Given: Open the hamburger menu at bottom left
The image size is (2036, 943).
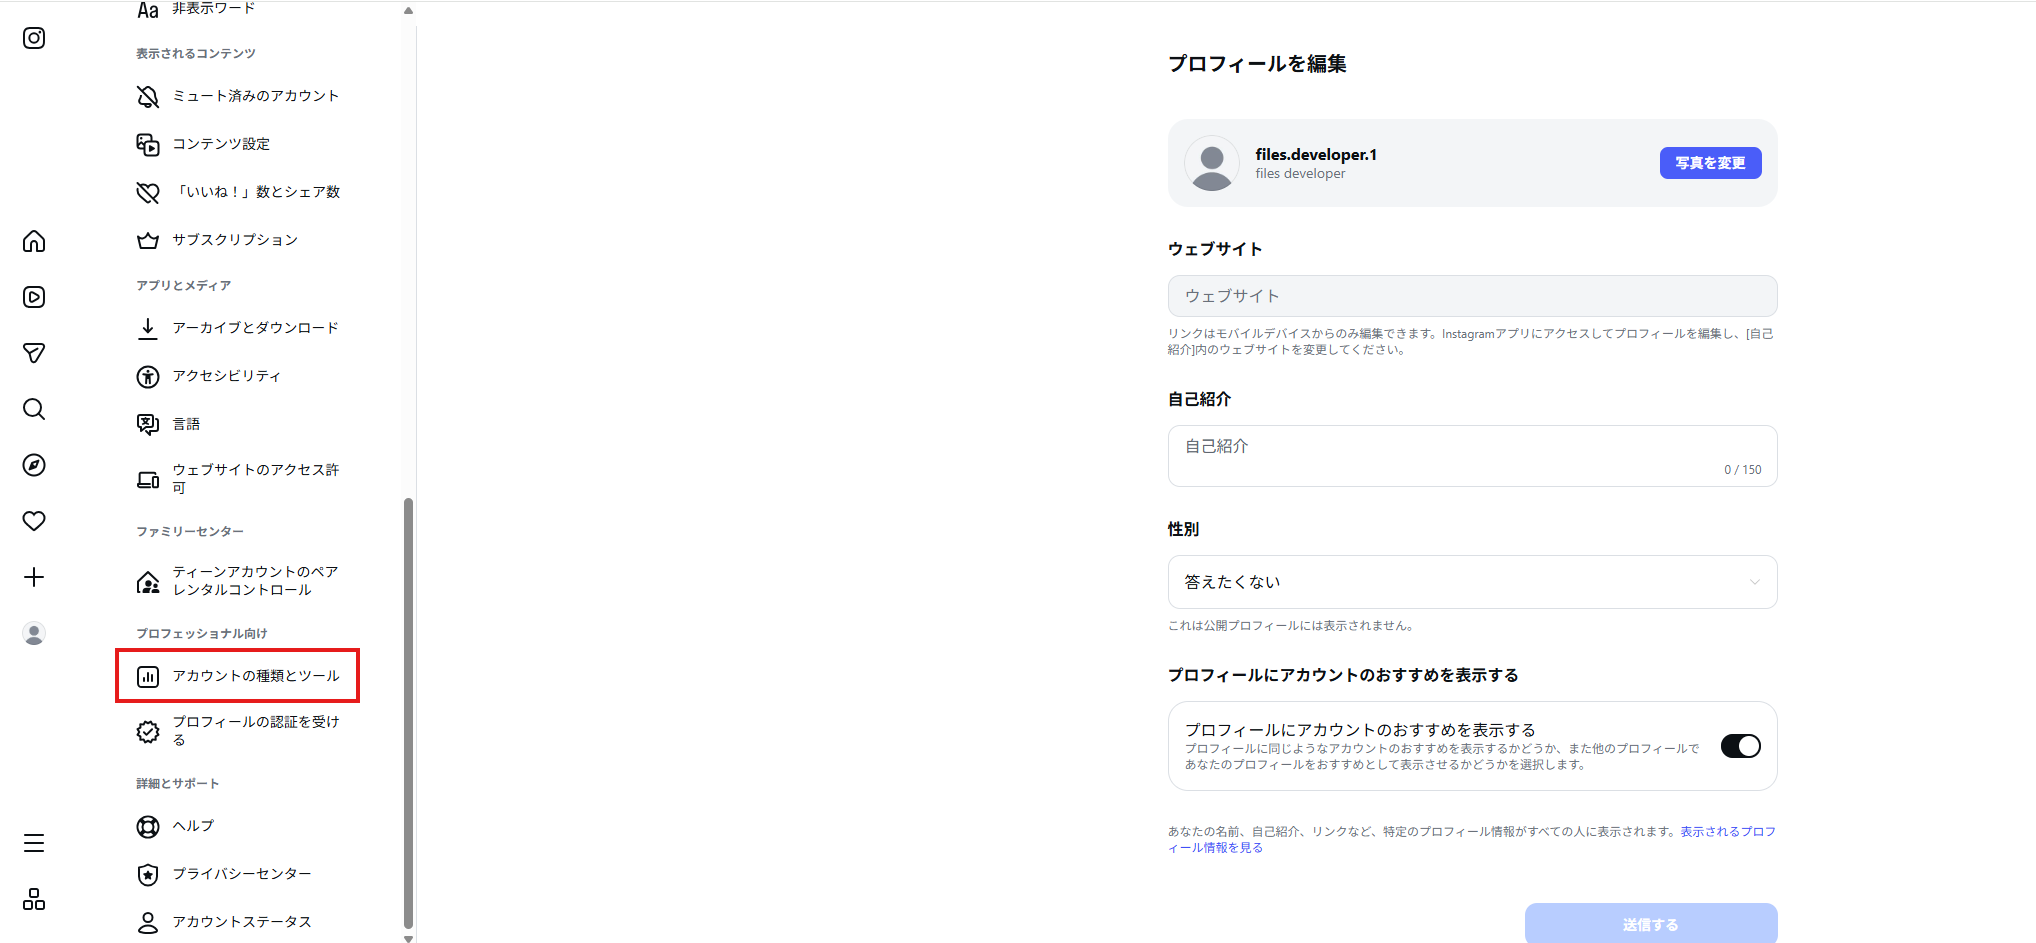Looking at the screenshot, I should click(33, 843).
